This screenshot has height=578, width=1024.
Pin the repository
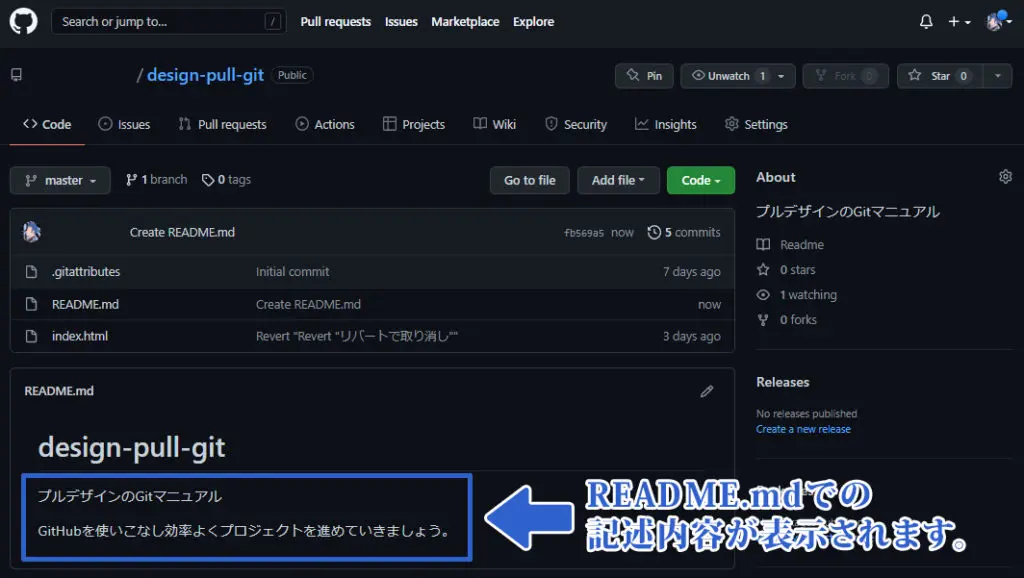tap(643, 75)
